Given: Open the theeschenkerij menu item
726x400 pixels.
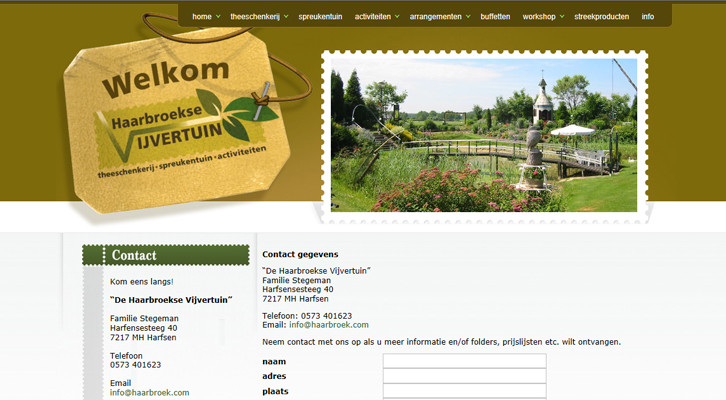Looking at the screenshot, I should pos(255,17).
